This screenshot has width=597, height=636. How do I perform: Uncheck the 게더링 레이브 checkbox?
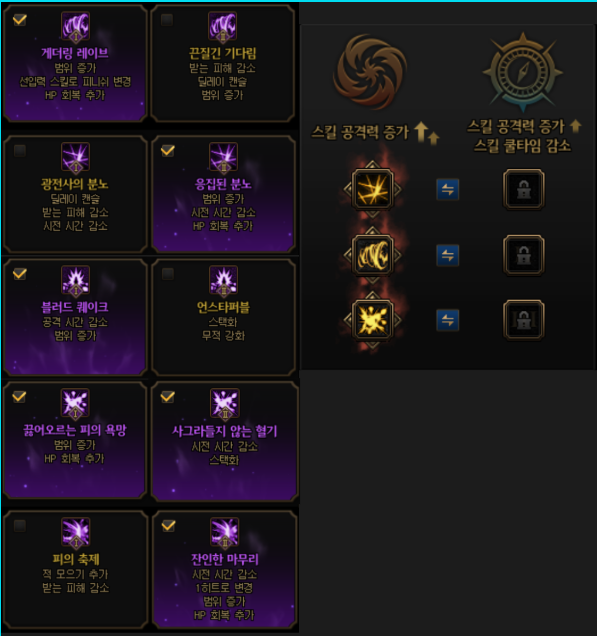coord(19,19)
